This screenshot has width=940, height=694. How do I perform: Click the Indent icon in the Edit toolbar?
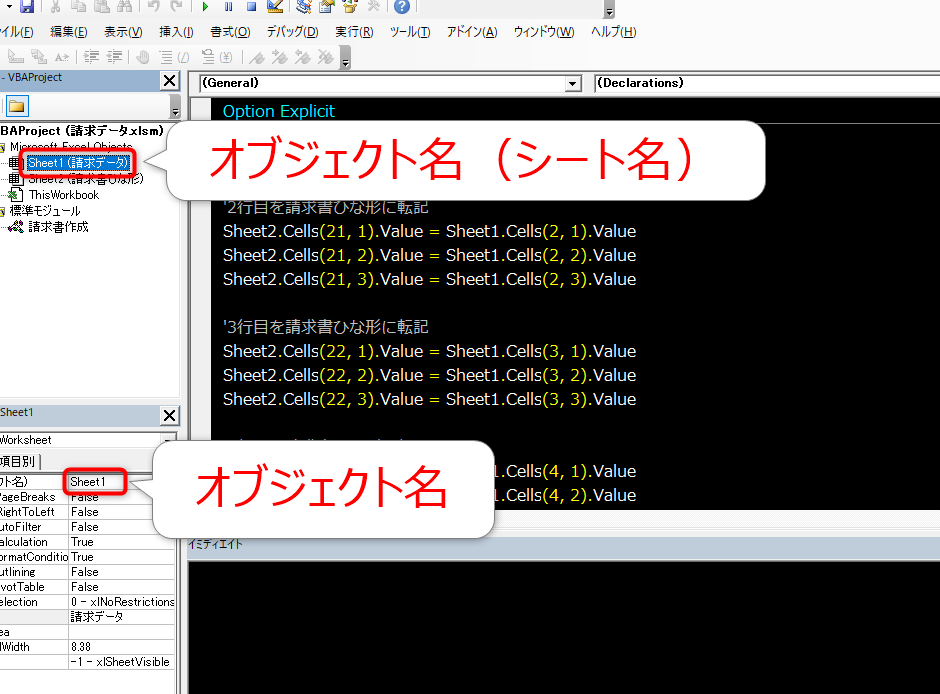[92, 57]
